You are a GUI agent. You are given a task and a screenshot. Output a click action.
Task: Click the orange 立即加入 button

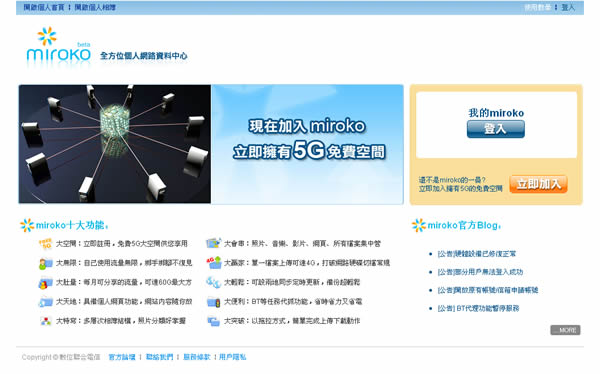(538, 184)
